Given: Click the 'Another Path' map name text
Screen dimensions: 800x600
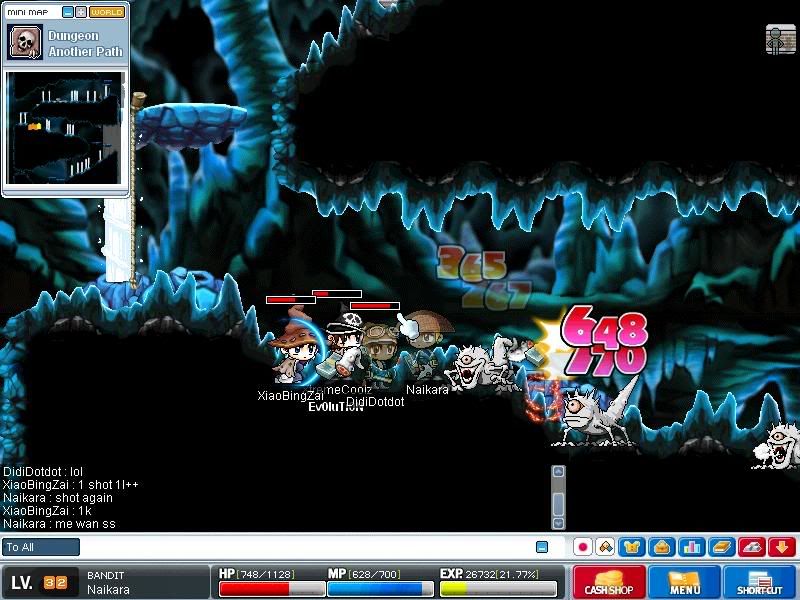Looking at the screenshot, I should tap(86, 52).
